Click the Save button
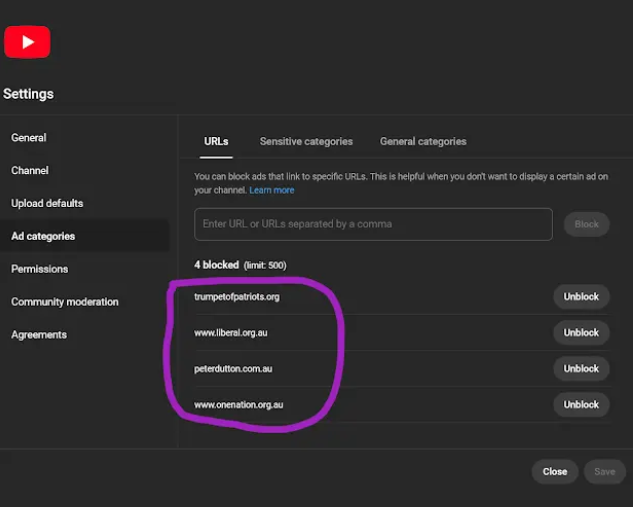 [604, 472]
